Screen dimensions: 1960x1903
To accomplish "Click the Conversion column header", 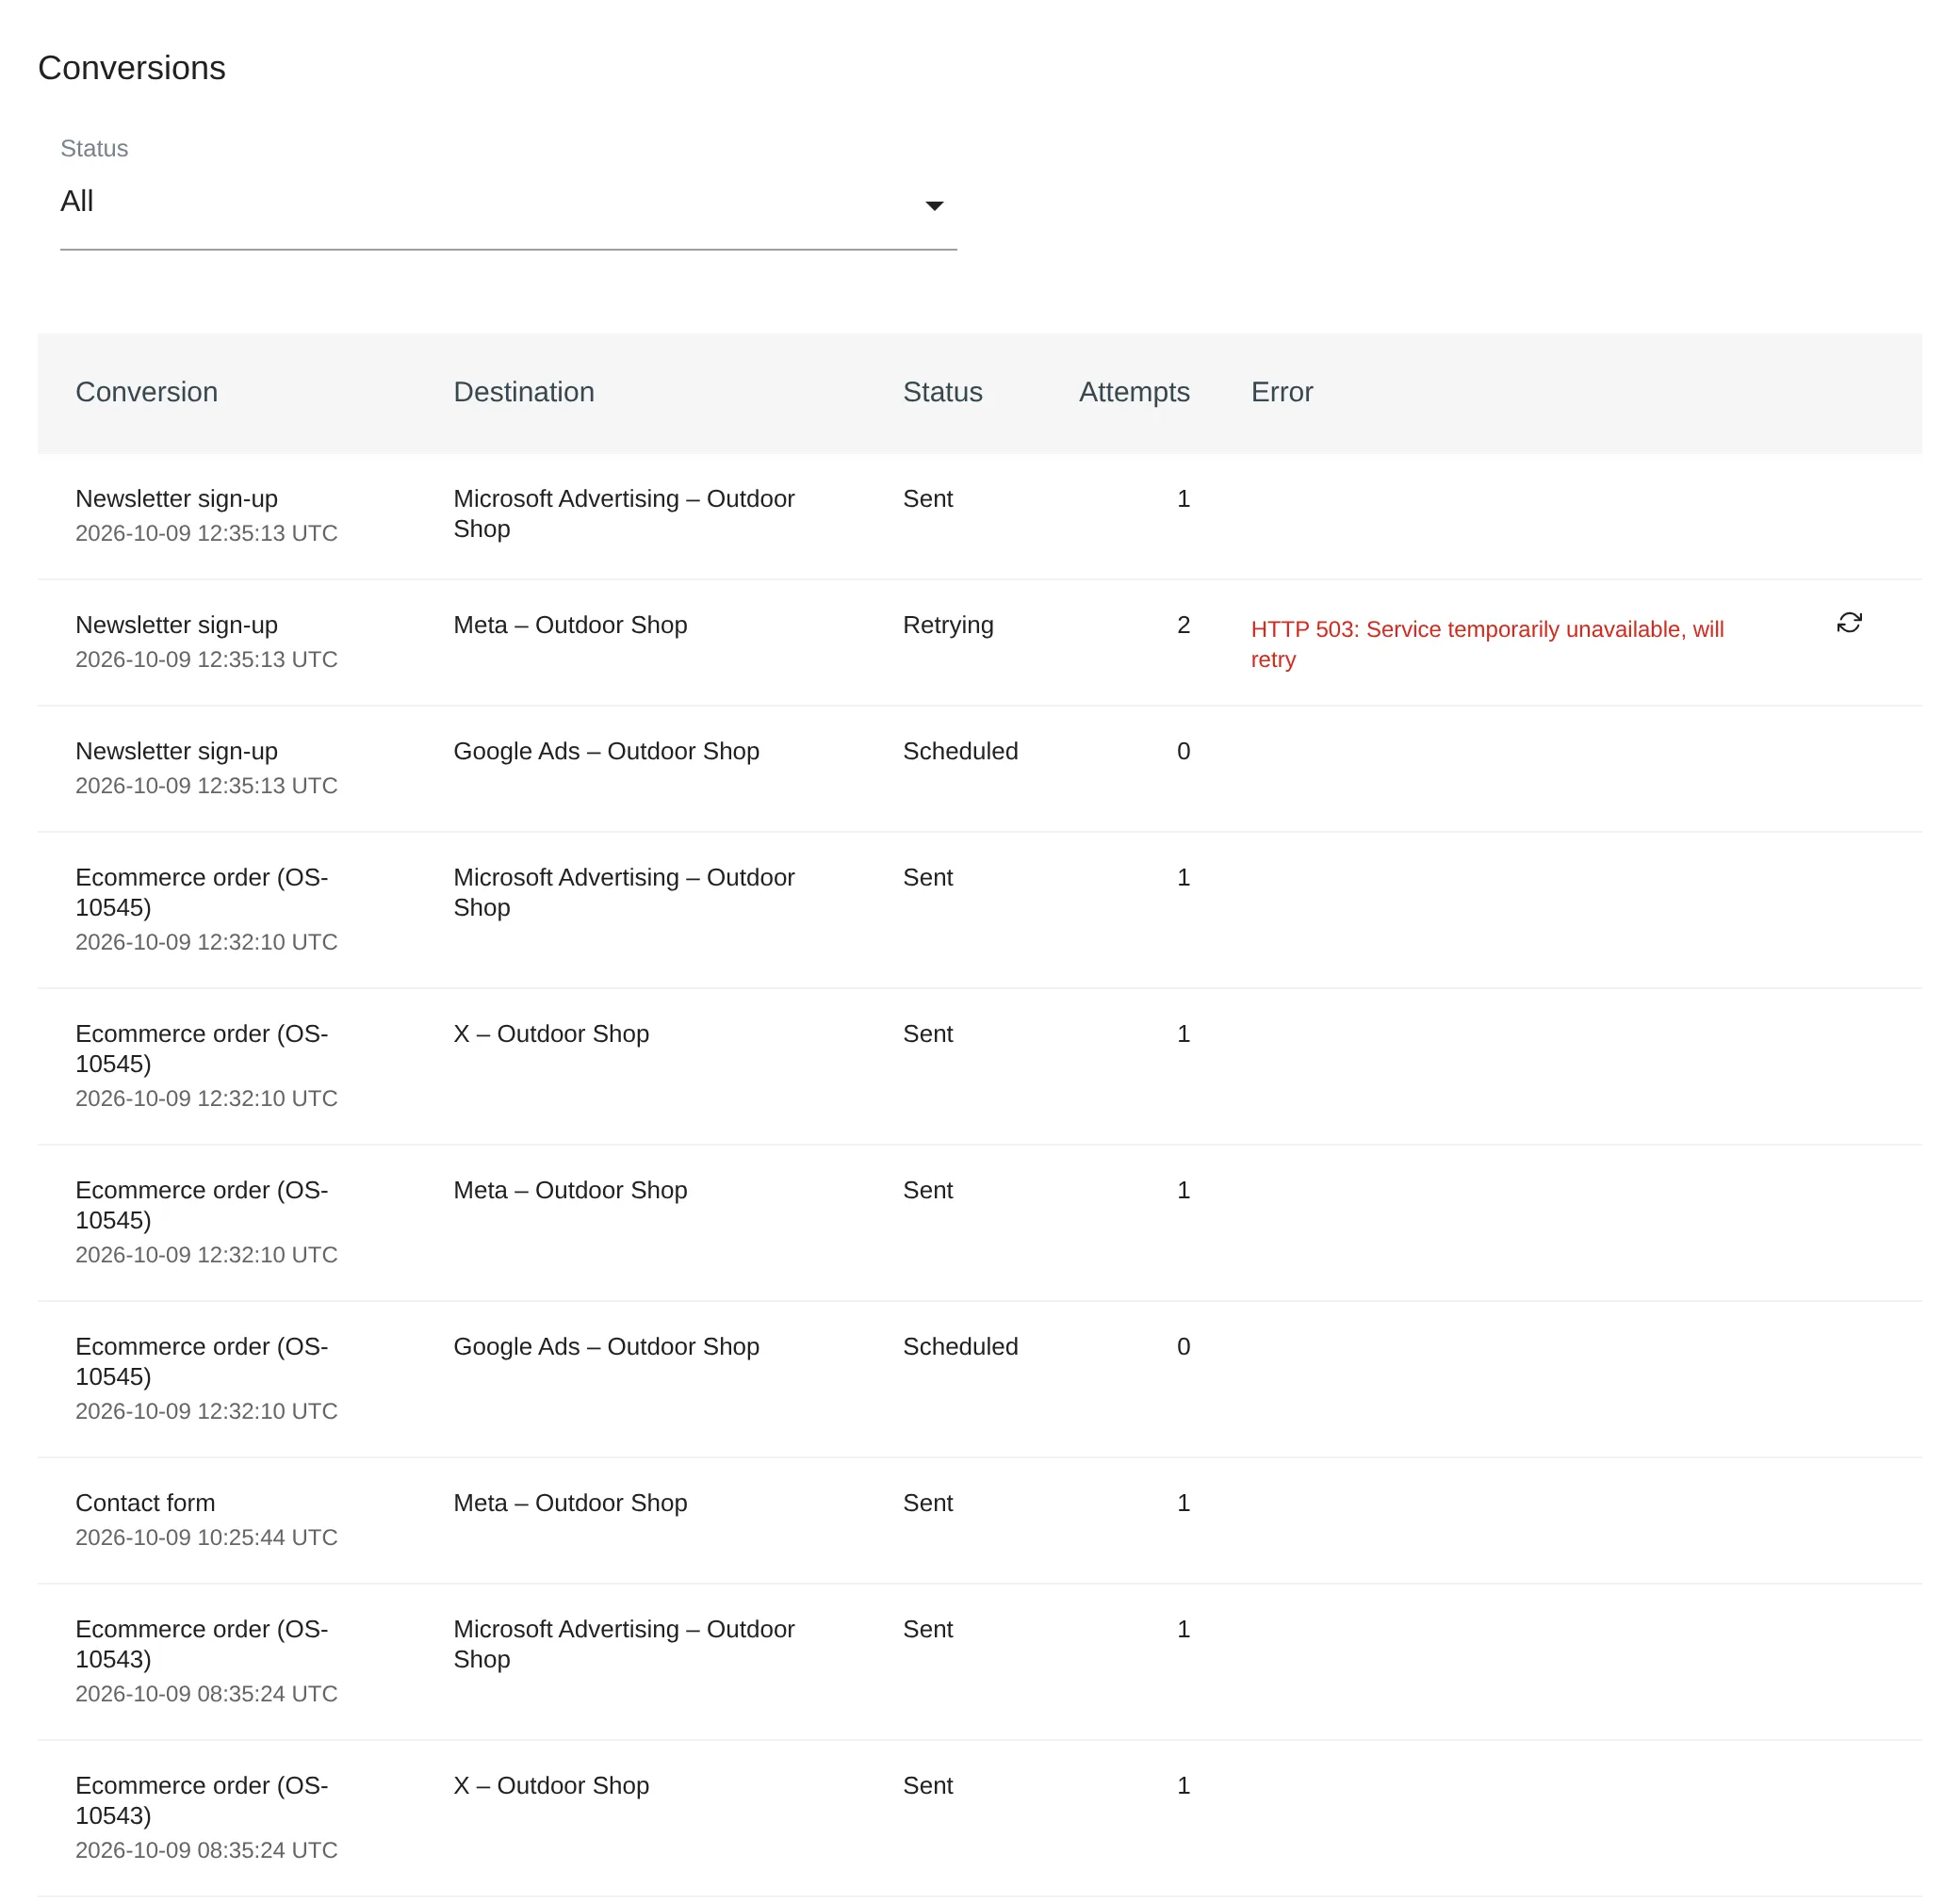I will 147,392.
